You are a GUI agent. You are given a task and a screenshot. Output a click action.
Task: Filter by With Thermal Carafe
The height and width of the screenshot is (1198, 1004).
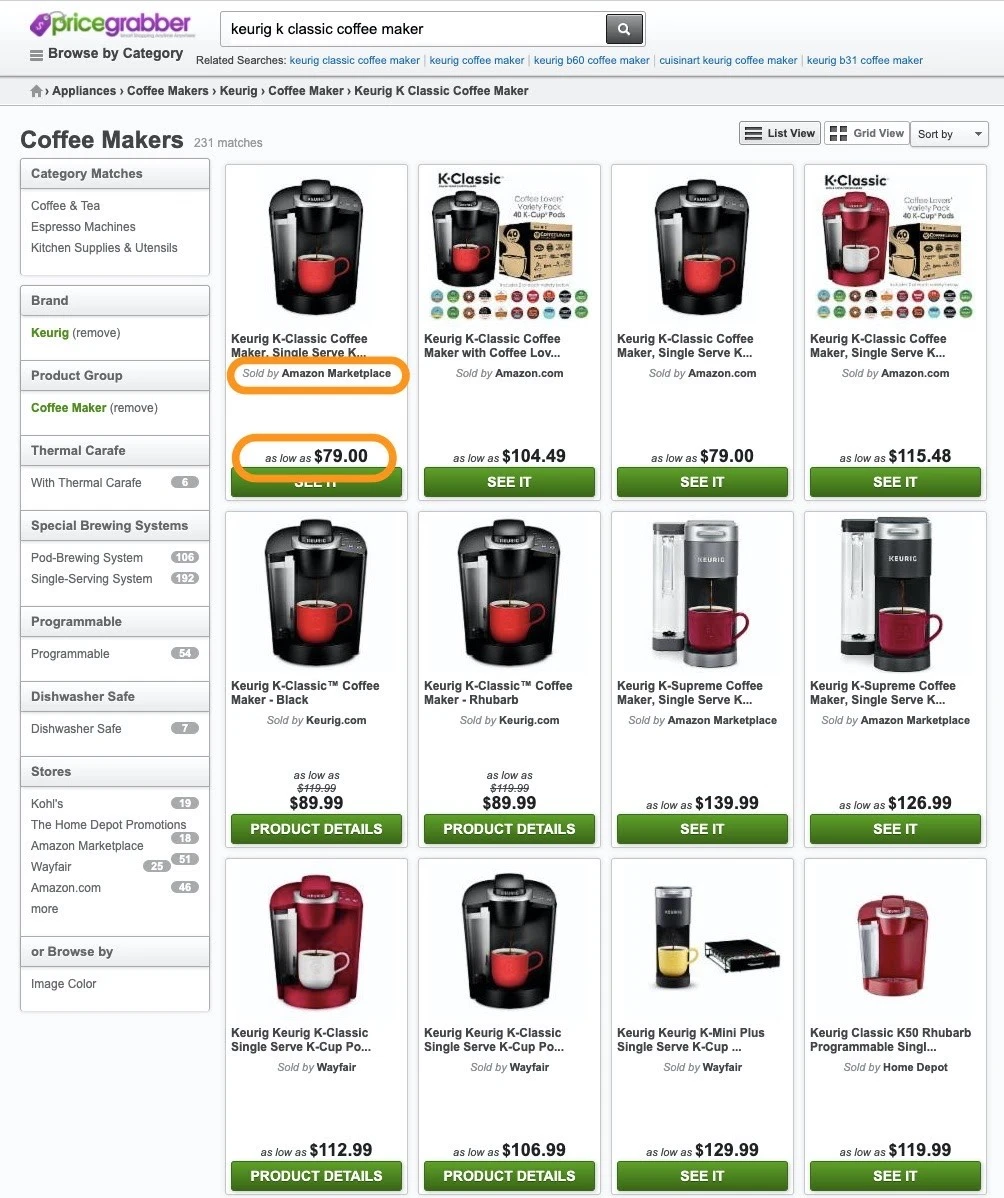(x=86, y=482)
